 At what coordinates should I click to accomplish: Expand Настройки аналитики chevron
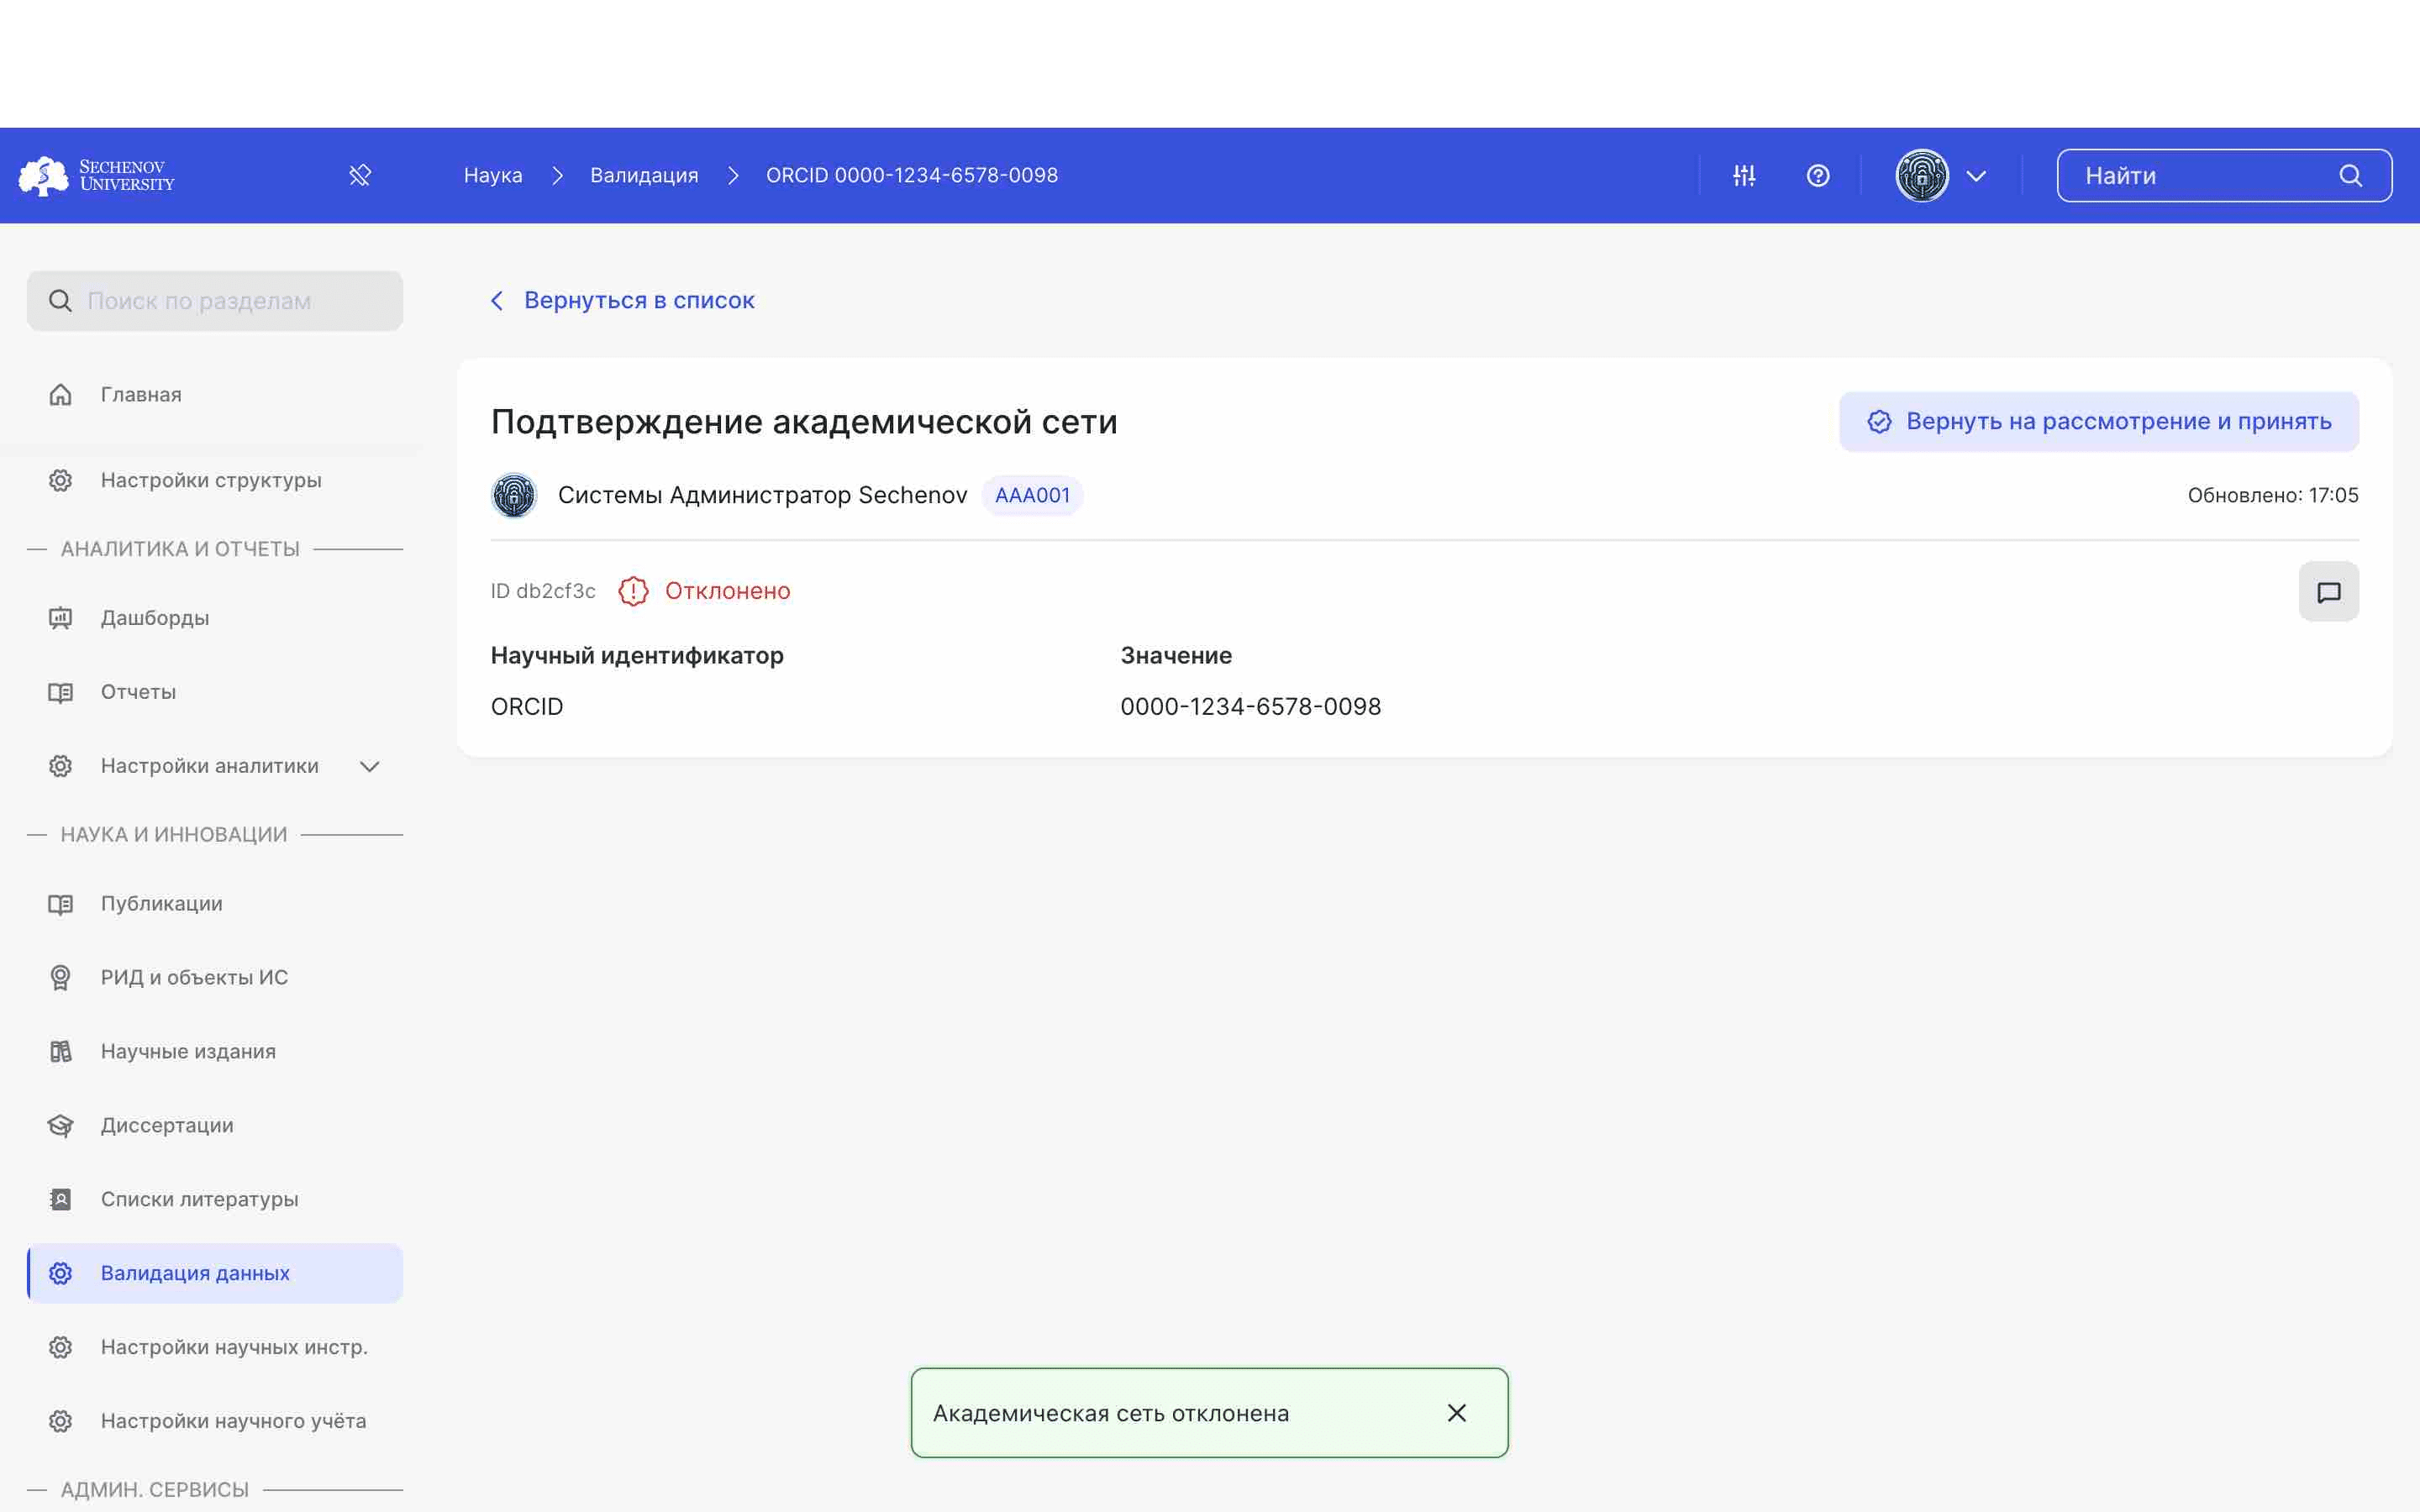coord(370,766)
